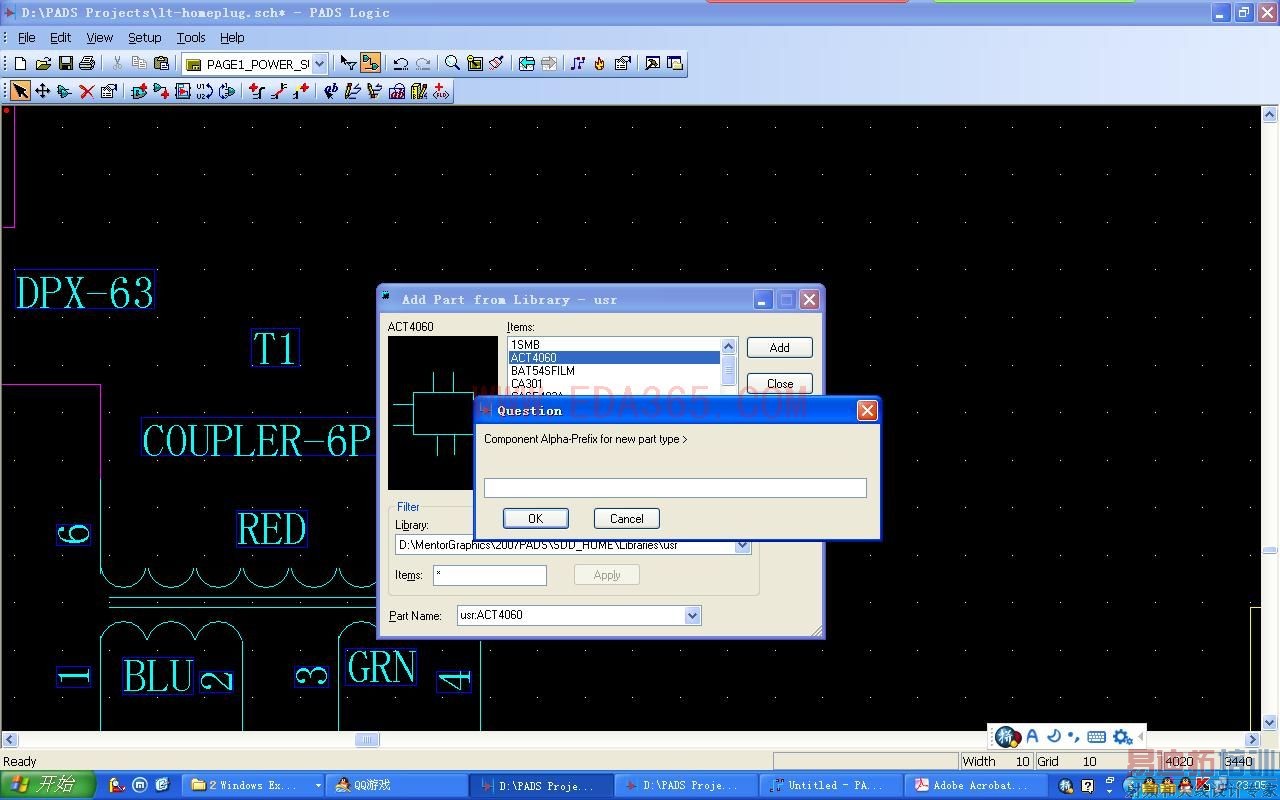Expand the PAGE1_POWER sheet selector dropdown

[x=319, y=64]
